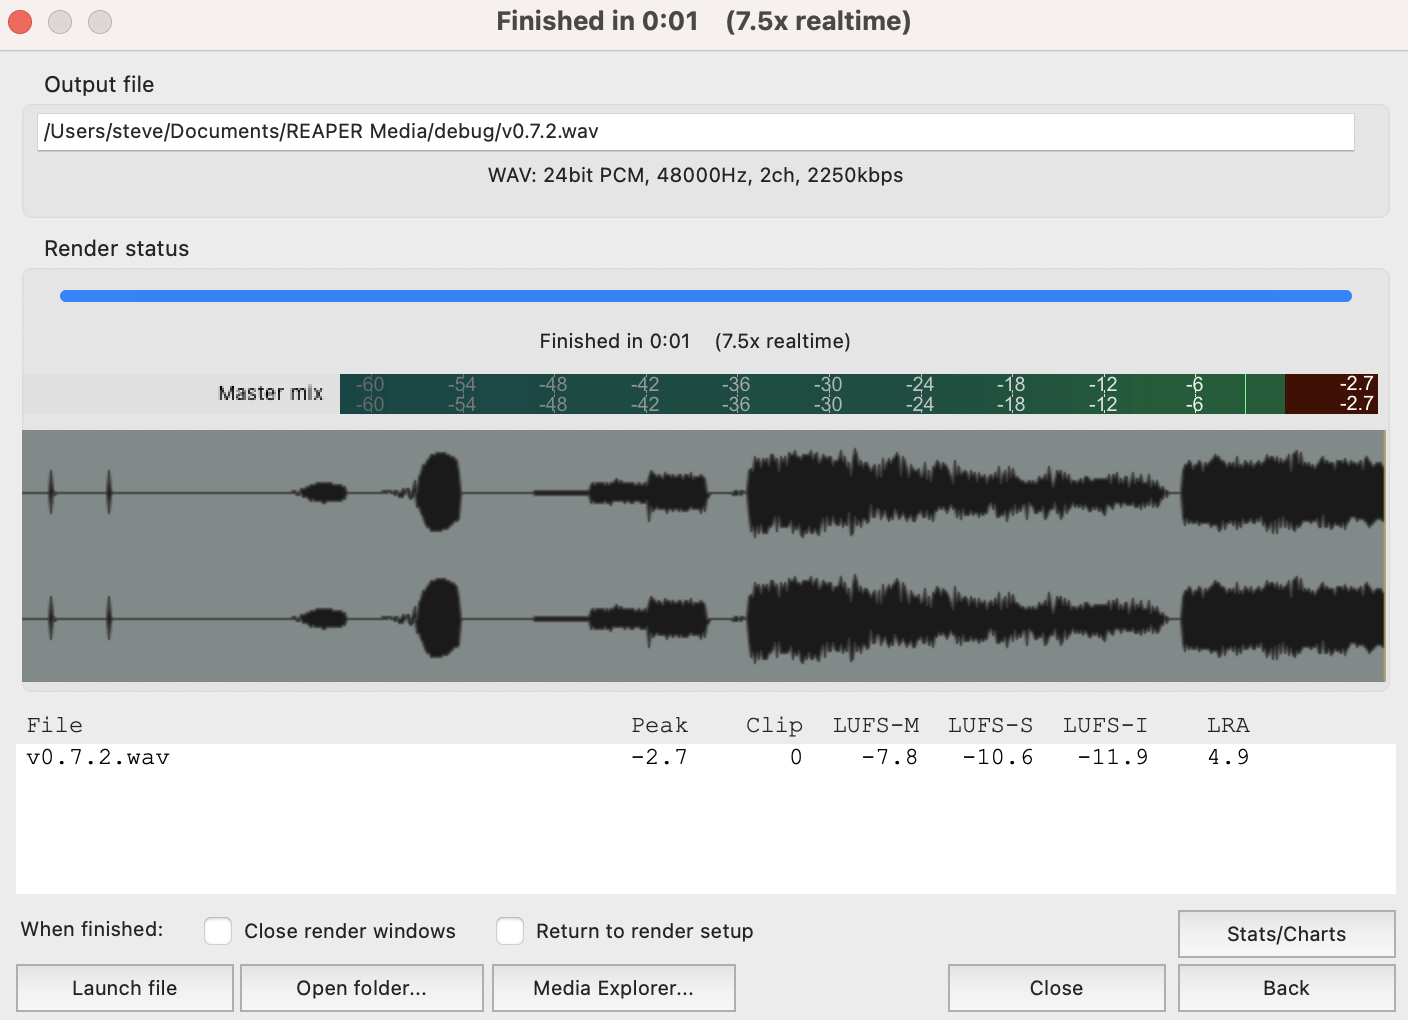
Task: Click the Master mix level meter
Action: [x=800, y=393]
